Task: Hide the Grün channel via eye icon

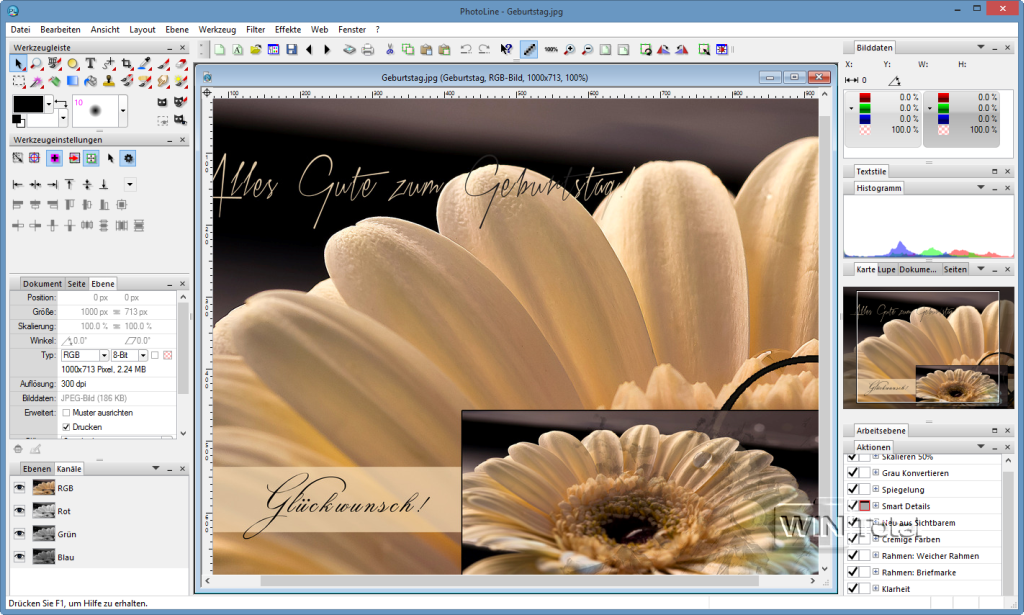Action: pyautogui.click(x=20, y=534)
